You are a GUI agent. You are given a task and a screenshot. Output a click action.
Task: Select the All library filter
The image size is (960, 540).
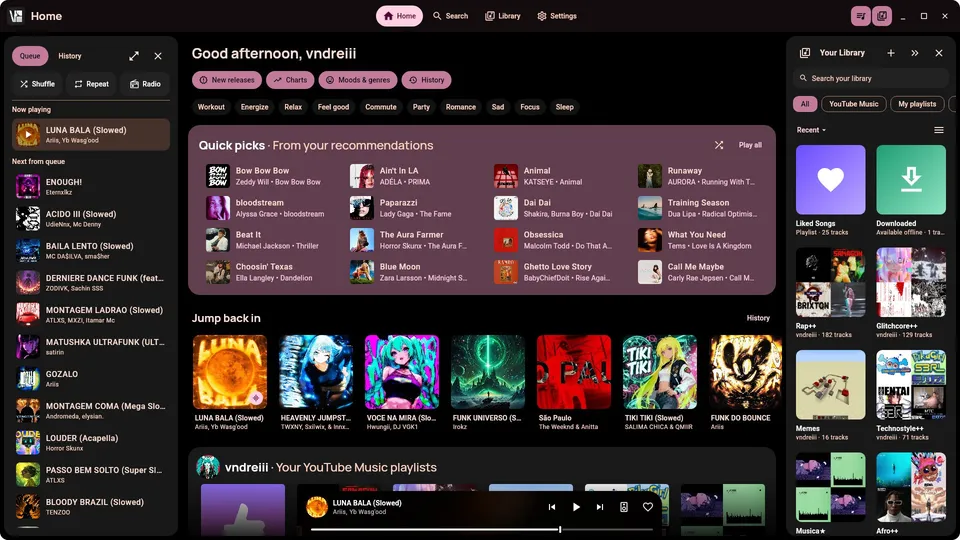click(805, 104)
